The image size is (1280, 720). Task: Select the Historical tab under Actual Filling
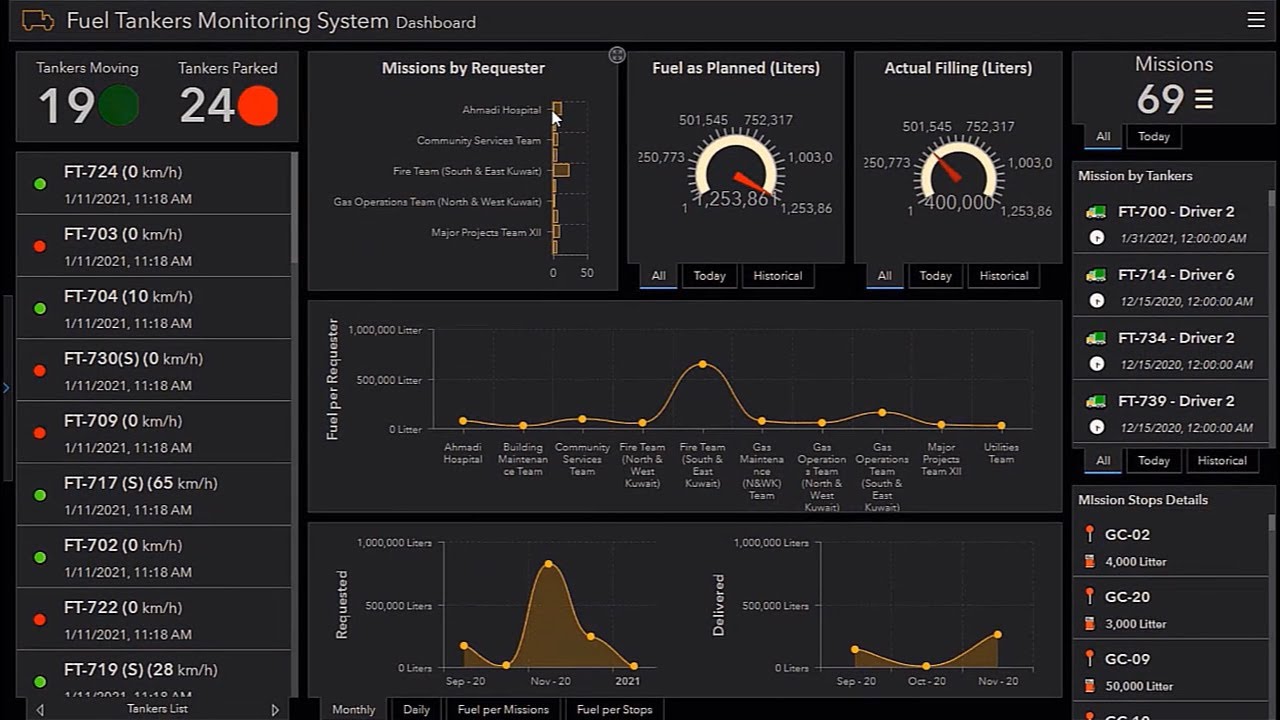click(x=1004, y=276)
